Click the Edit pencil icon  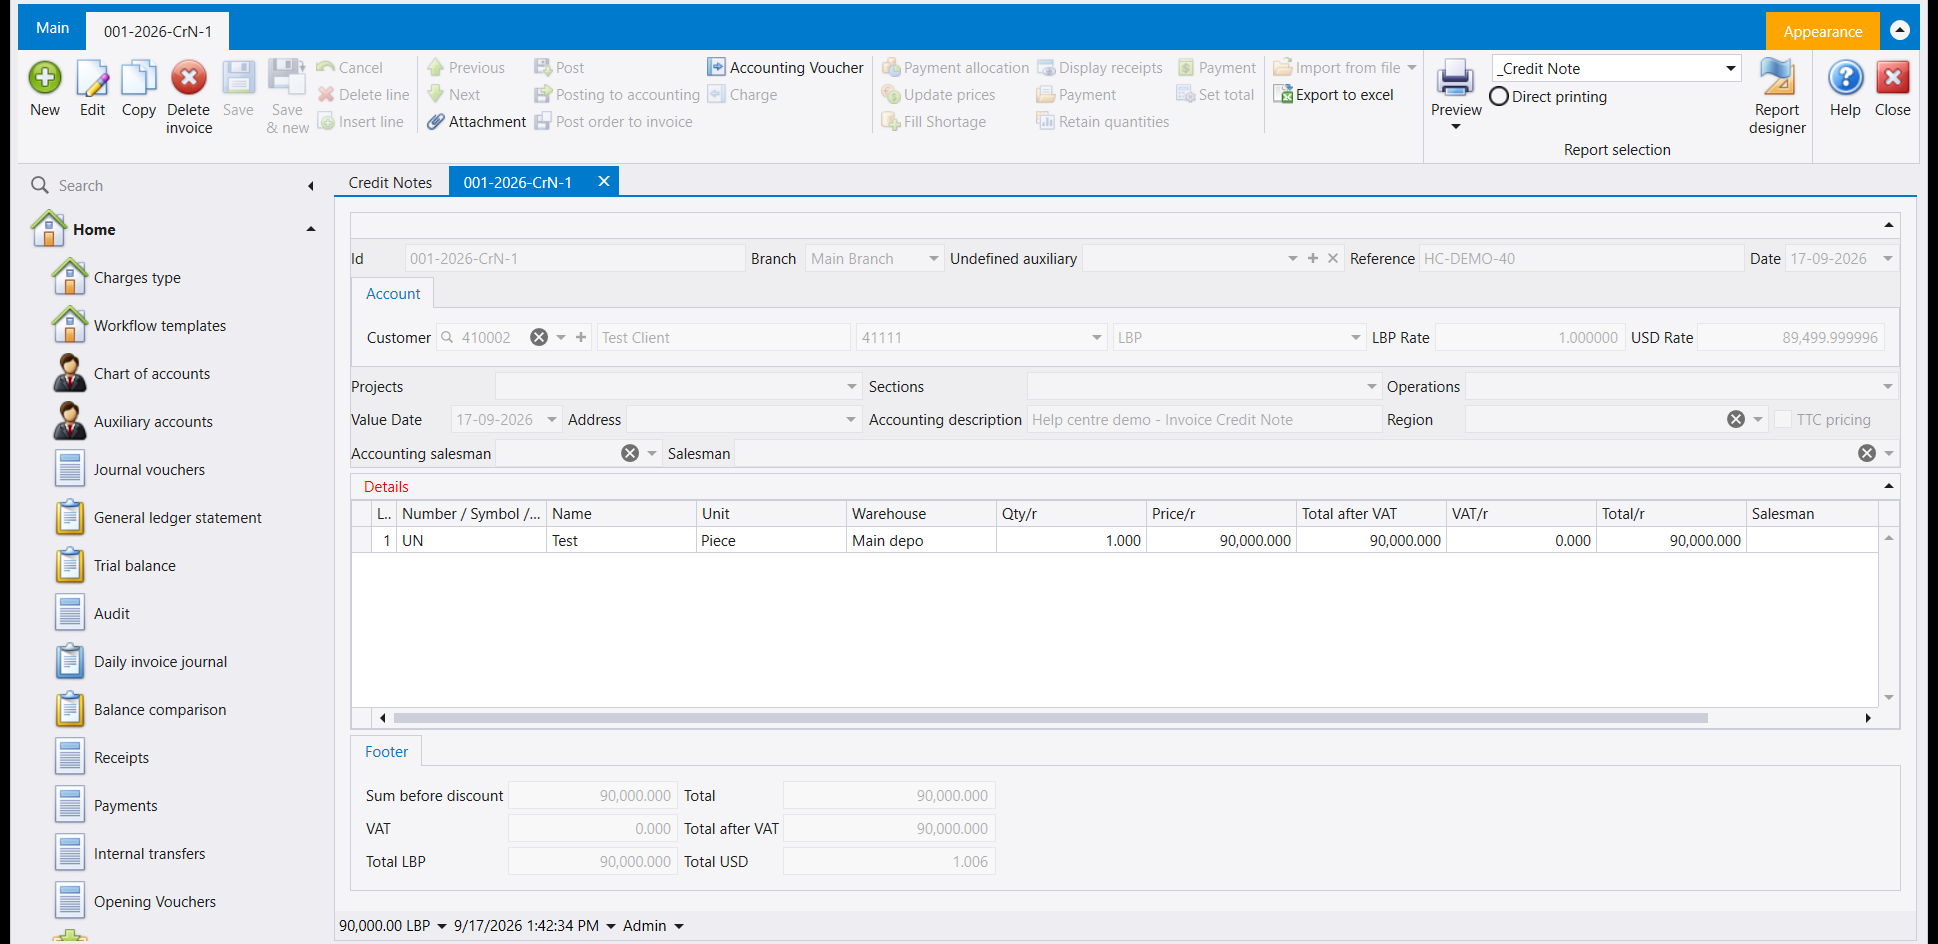(x=92, y=78)
